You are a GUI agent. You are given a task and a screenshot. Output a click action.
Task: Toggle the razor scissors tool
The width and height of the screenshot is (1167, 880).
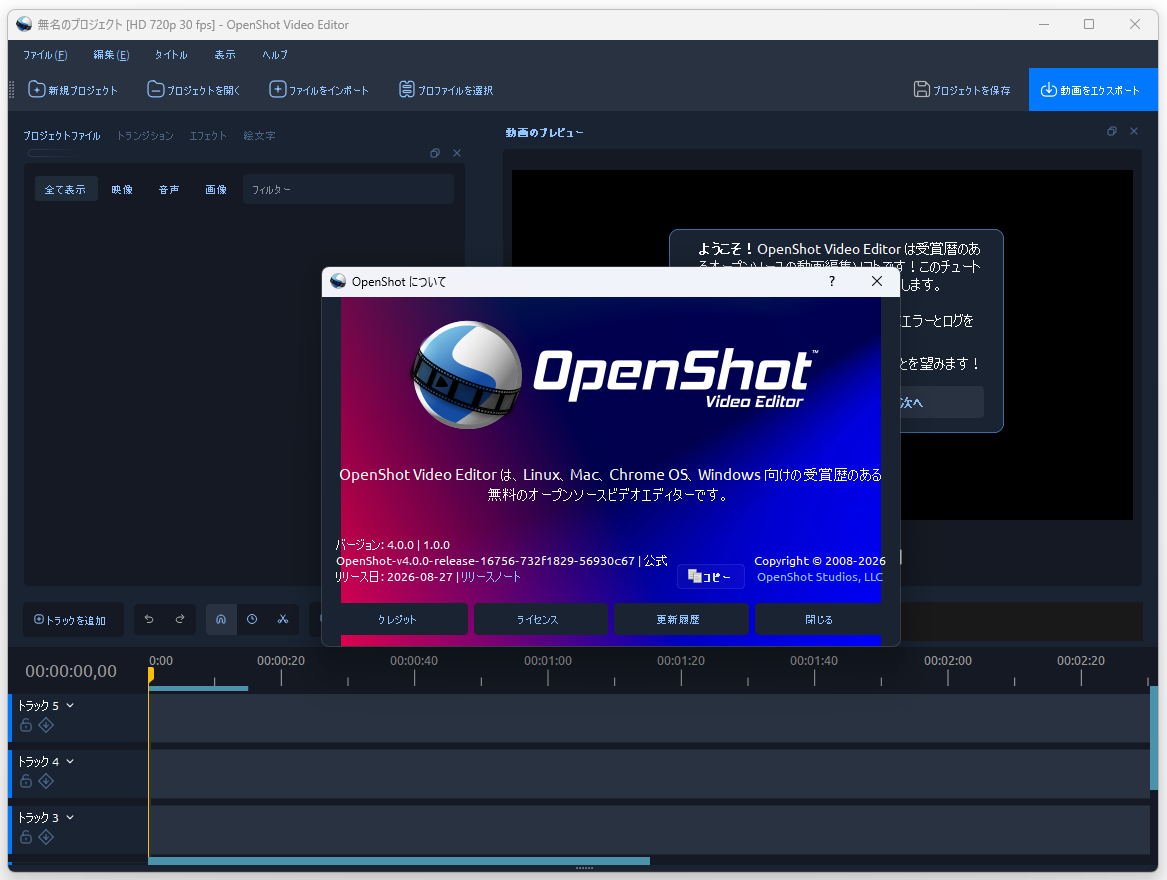pos(283,619)
